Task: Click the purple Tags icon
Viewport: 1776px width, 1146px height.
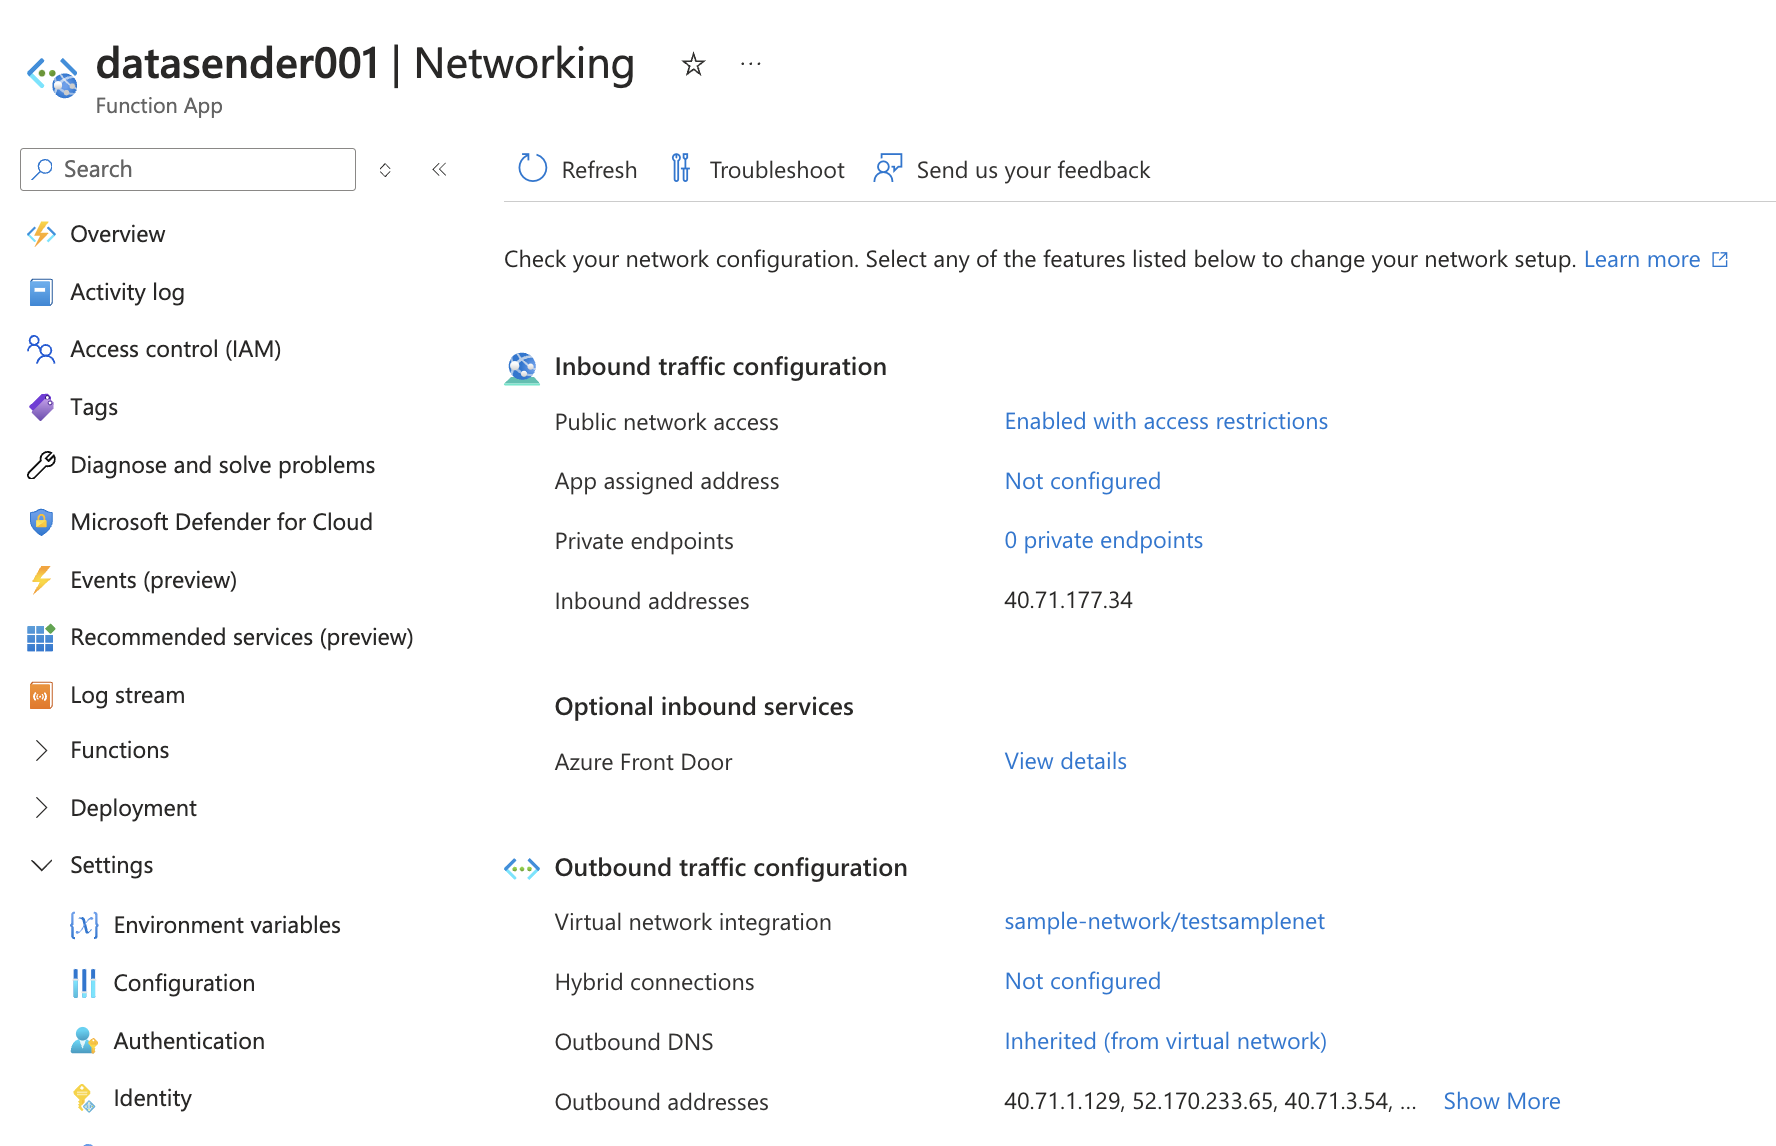Action: [x=41, y=407]
